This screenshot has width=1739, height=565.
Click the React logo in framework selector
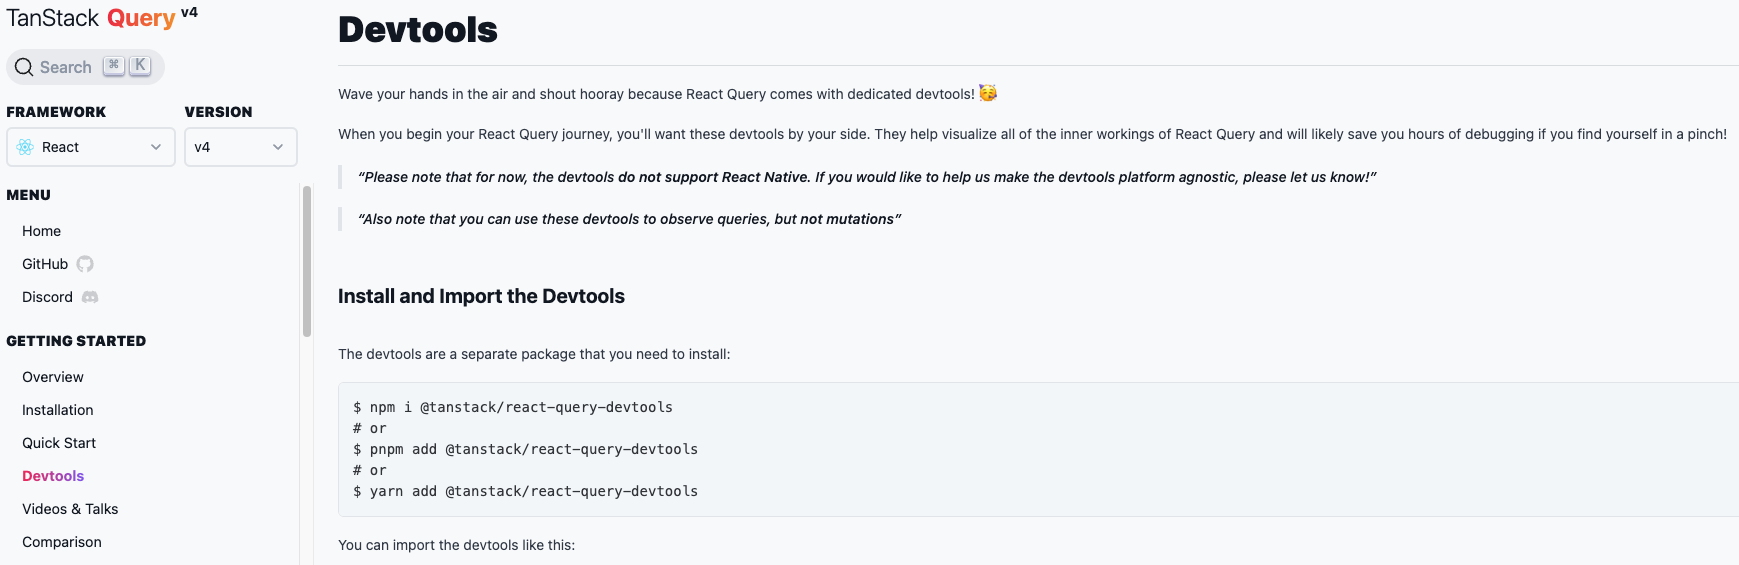tap(25, 147)
